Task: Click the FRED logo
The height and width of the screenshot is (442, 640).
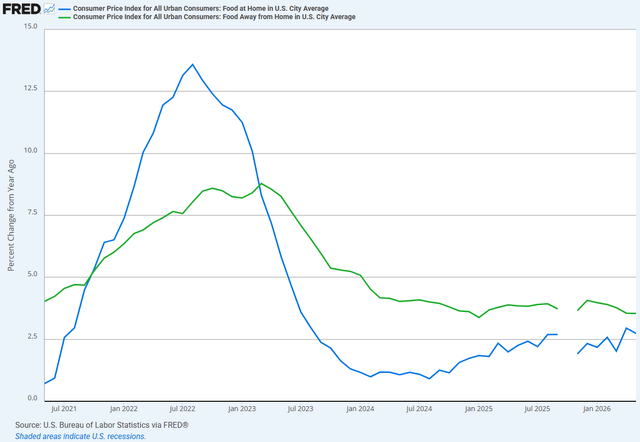Action: click(22, 9)
